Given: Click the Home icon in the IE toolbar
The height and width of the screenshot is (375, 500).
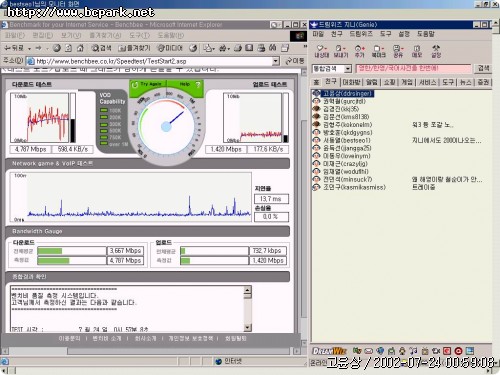Looking at the screenshot, I should [x=80, y=48].
